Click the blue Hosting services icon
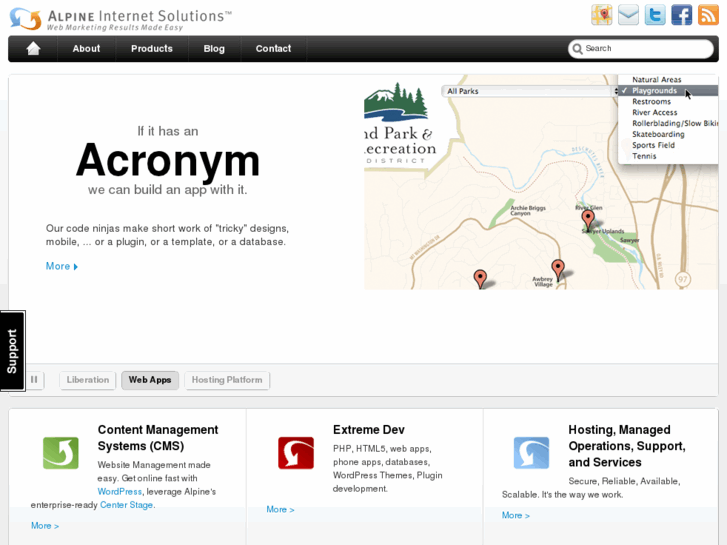This screenshot has width=727, height=545. click(x=531, y=453)
